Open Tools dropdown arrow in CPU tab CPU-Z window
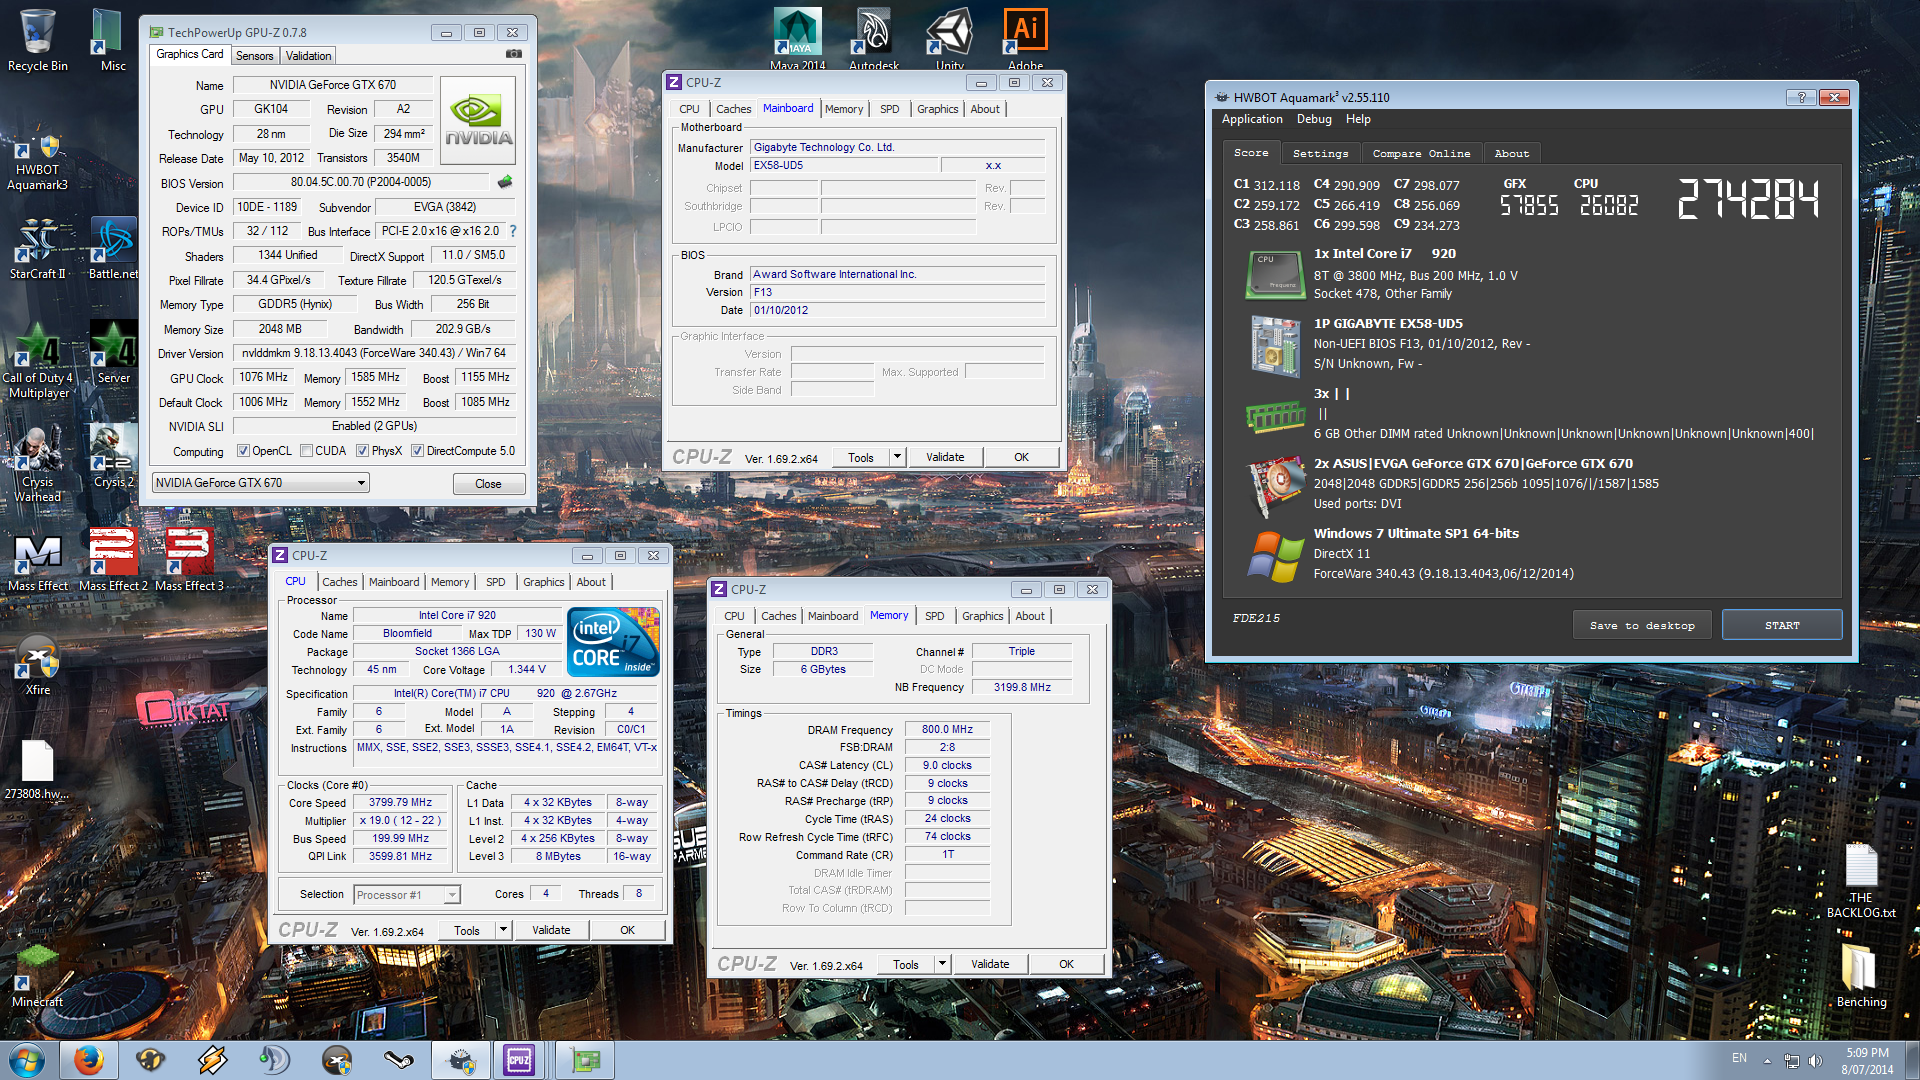This screenshot has width=1920, height=1080. (x=503, y=930)
